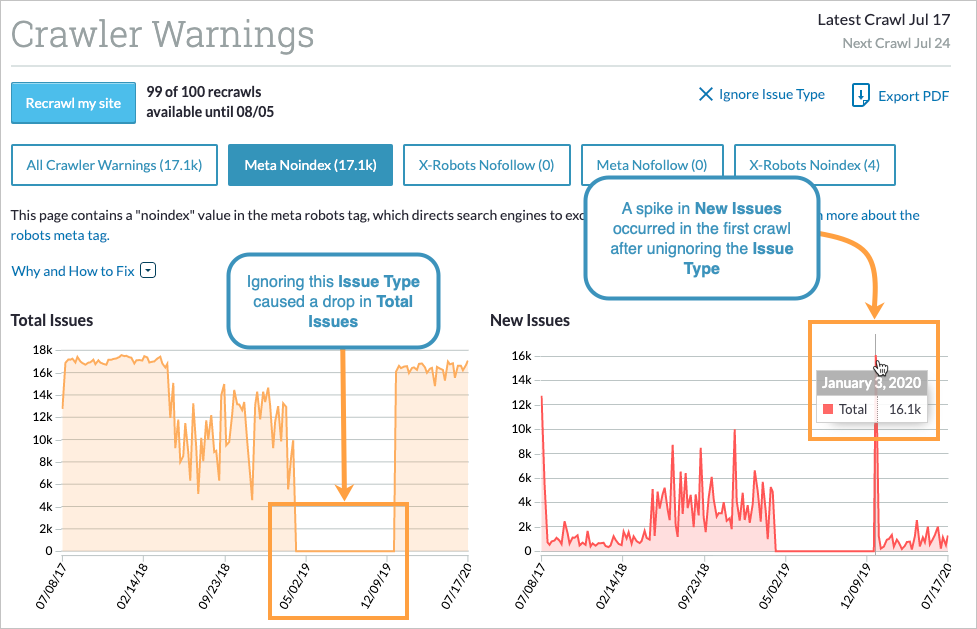Screen dimensions: 977x629
Task: Click the orange arrow pointing to the tooltip
Action: pyautogui.click(x=876, y=290)
